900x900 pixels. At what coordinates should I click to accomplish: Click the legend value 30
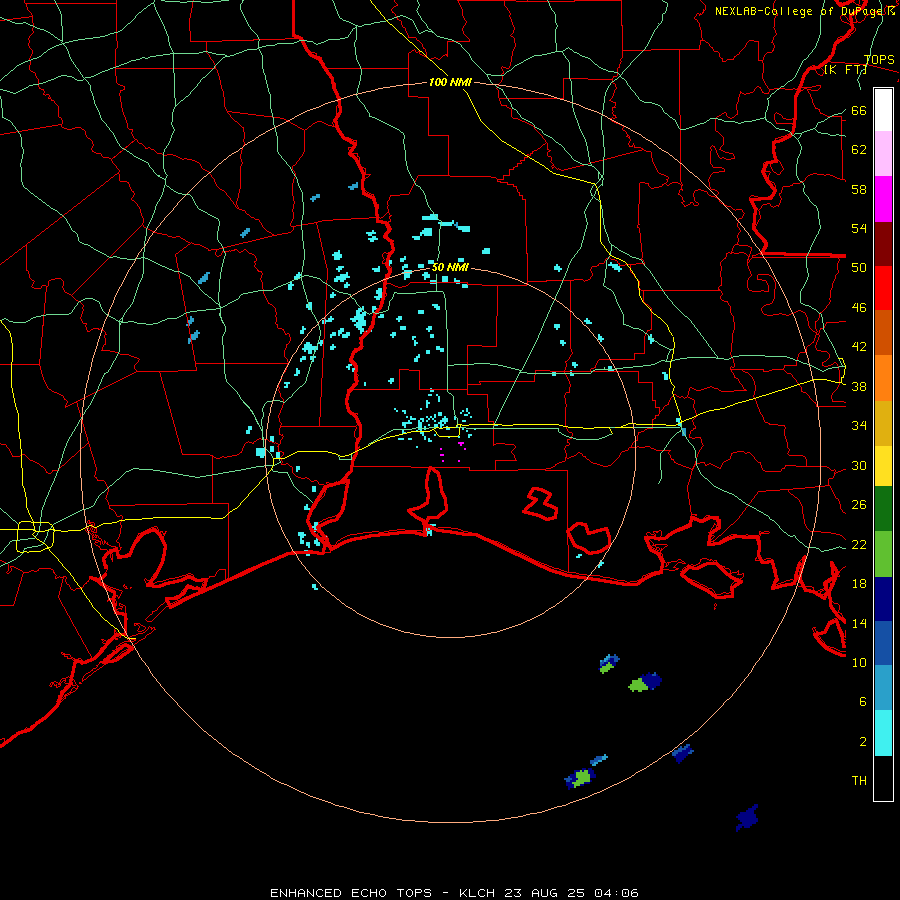point(859,465)
